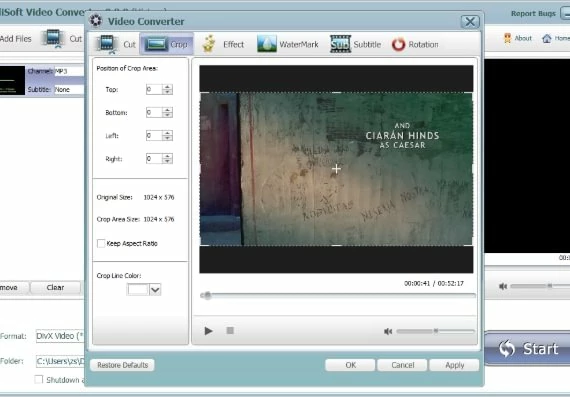Click the Video Converter gear icon in title
This screenshot has width=570, height=397.
(x=96, y=21)
